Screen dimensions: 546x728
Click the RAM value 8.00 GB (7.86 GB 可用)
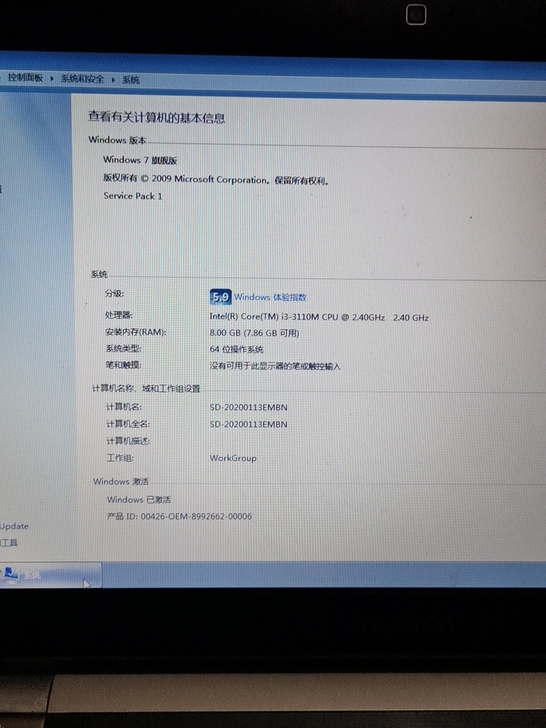click(254, 333)
